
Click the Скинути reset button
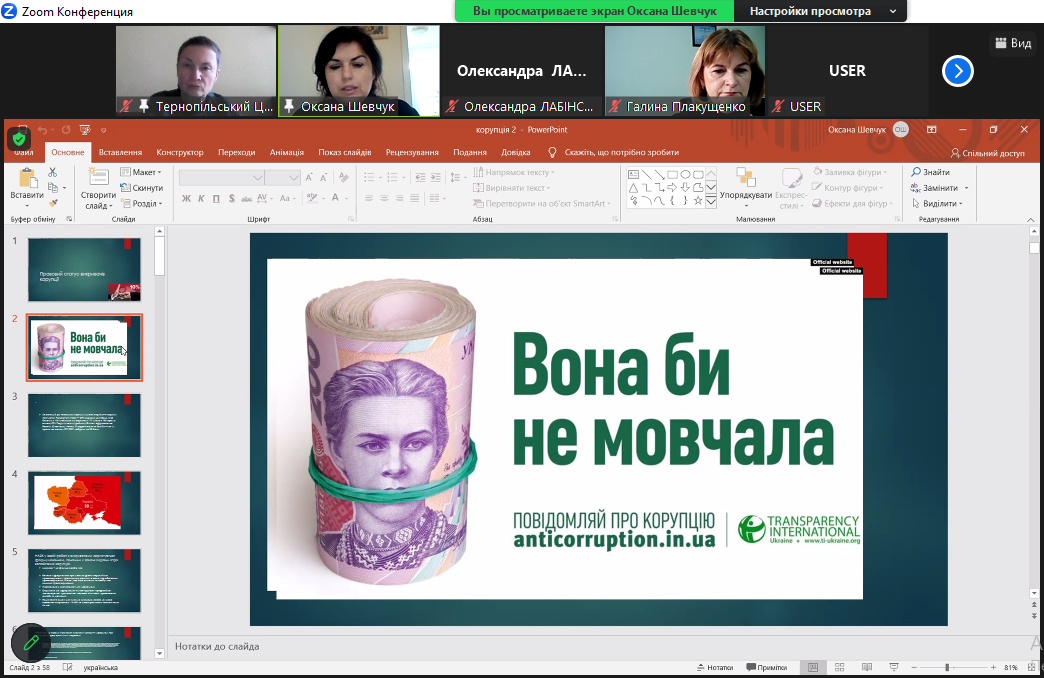click(x=141, y=188)
